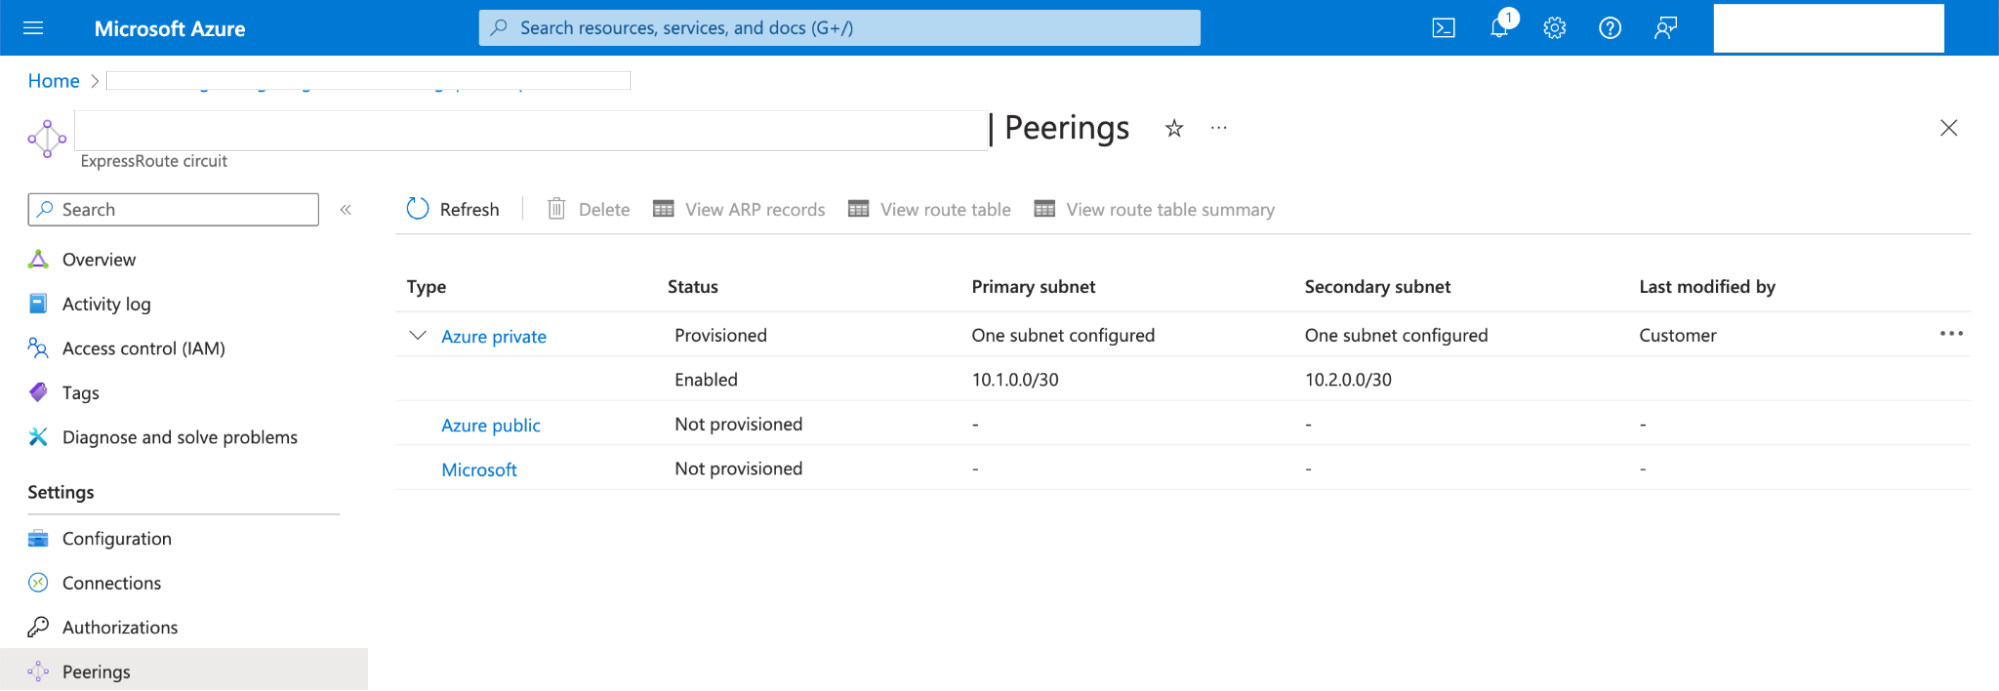Focus the global search resources box

[839, 28]
